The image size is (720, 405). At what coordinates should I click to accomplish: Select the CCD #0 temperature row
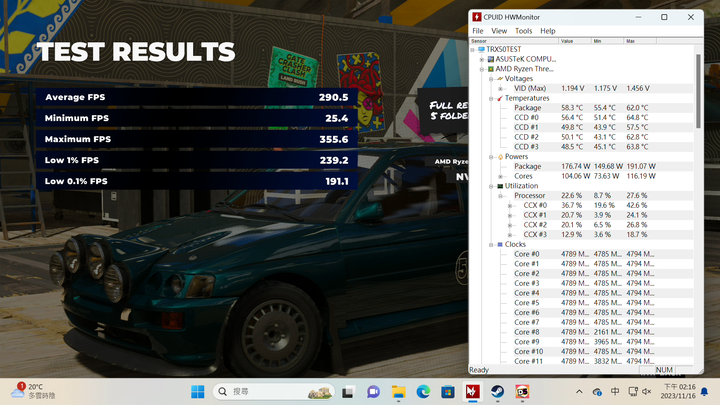click(602, 118)
